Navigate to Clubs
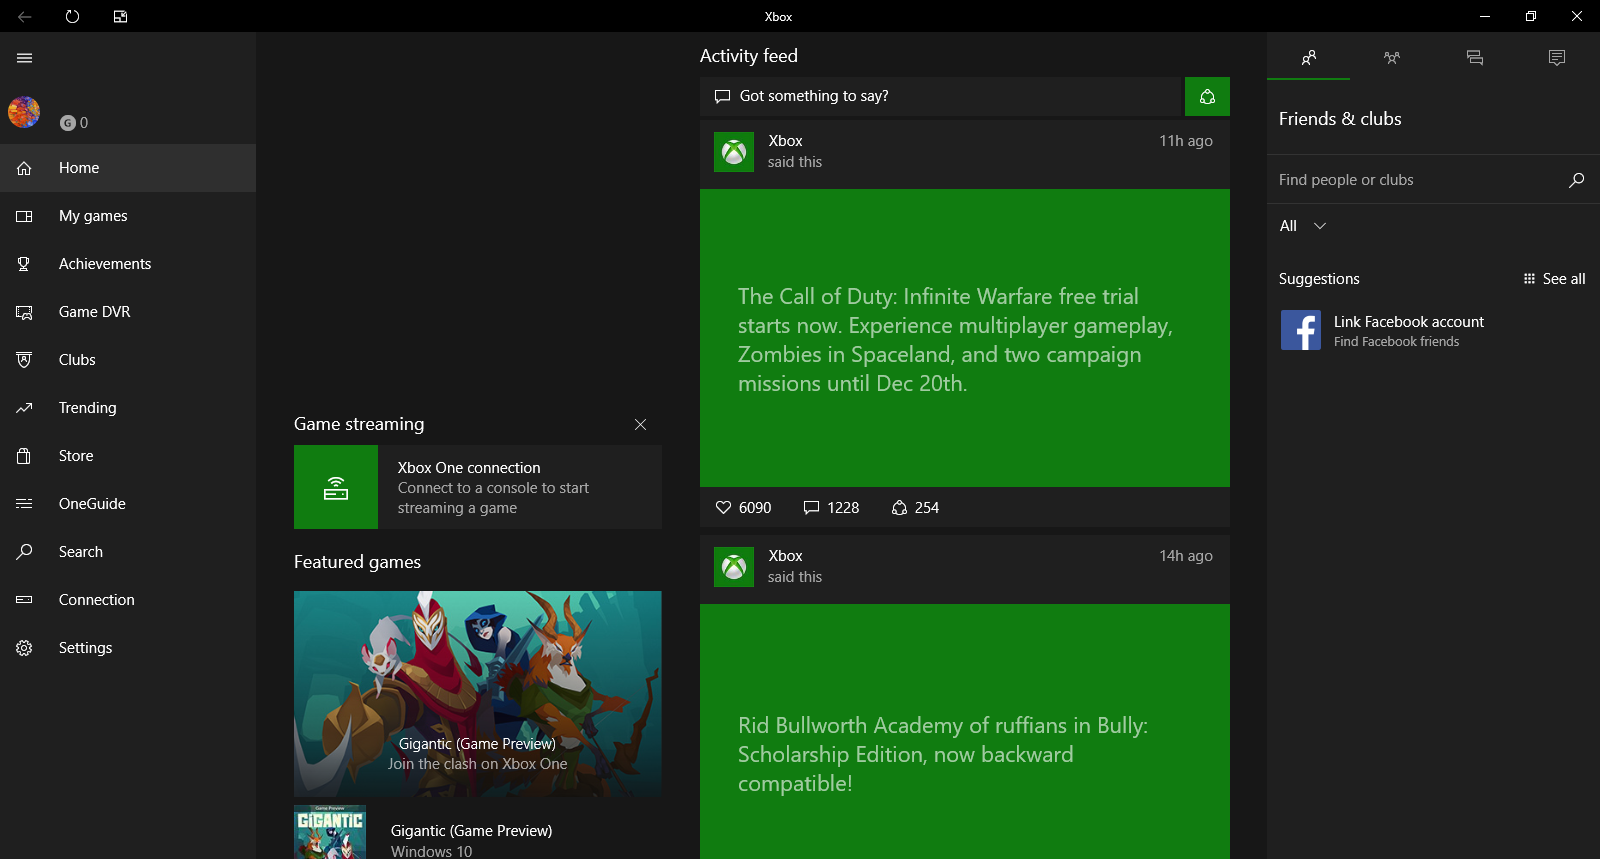The width and height of the screenshot is (1600, 859). point(128,360)
